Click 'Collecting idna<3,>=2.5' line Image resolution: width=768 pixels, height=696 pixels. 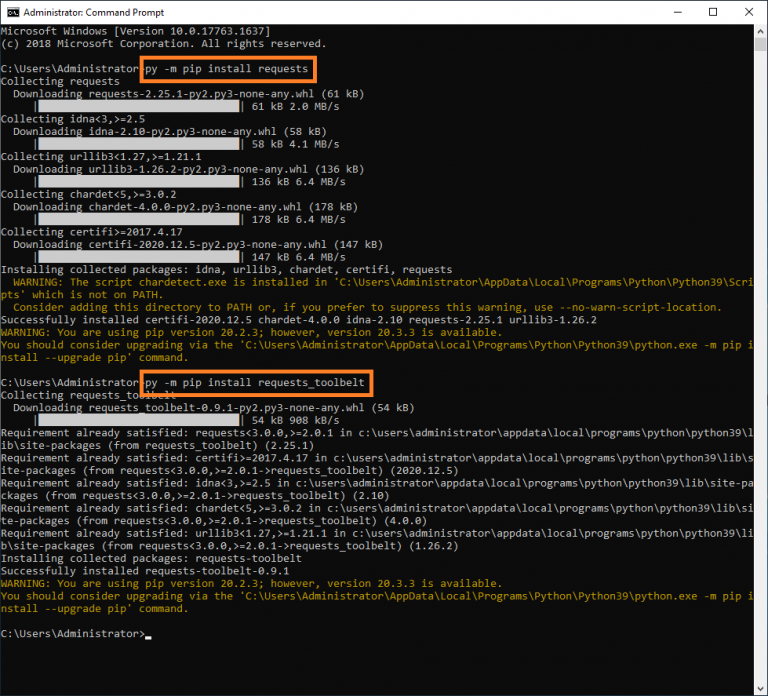(x=73, y=119)
